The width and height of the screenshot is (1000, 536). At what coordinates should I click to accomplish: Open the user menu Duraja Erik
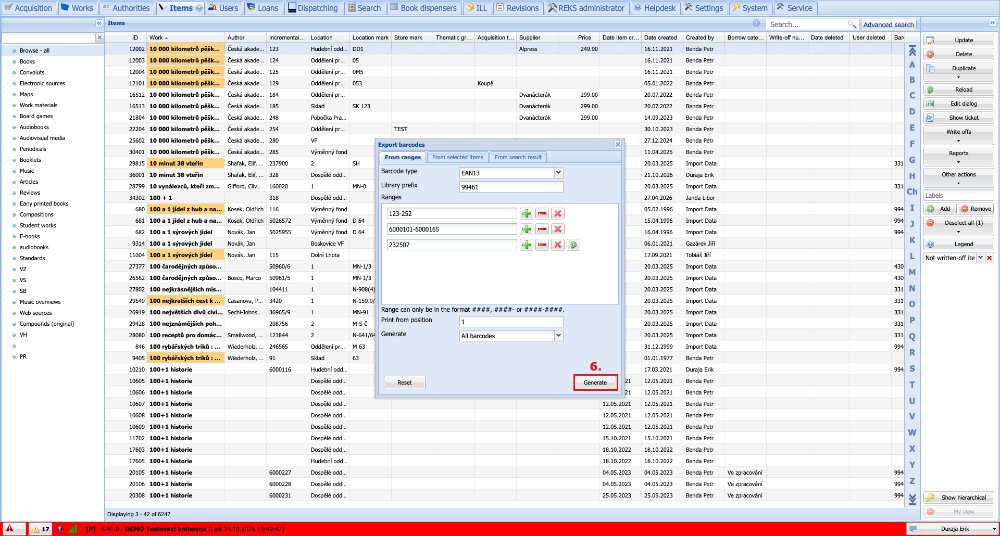[x=951, y=529]
